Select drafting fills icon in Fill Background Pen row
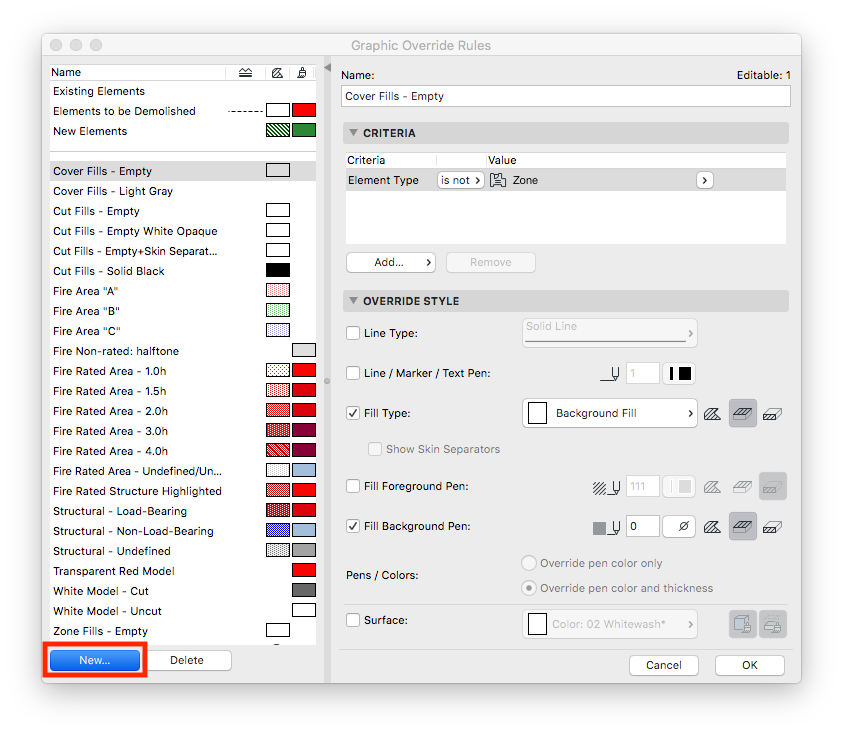 coord(712,526)
